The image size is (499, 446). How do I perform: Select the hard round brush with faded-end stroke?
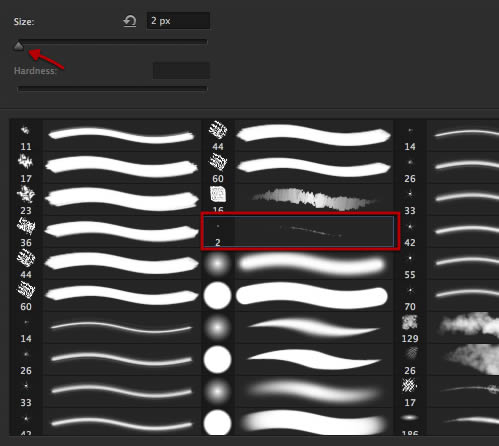pyautogui.click(x=298, y=422)
